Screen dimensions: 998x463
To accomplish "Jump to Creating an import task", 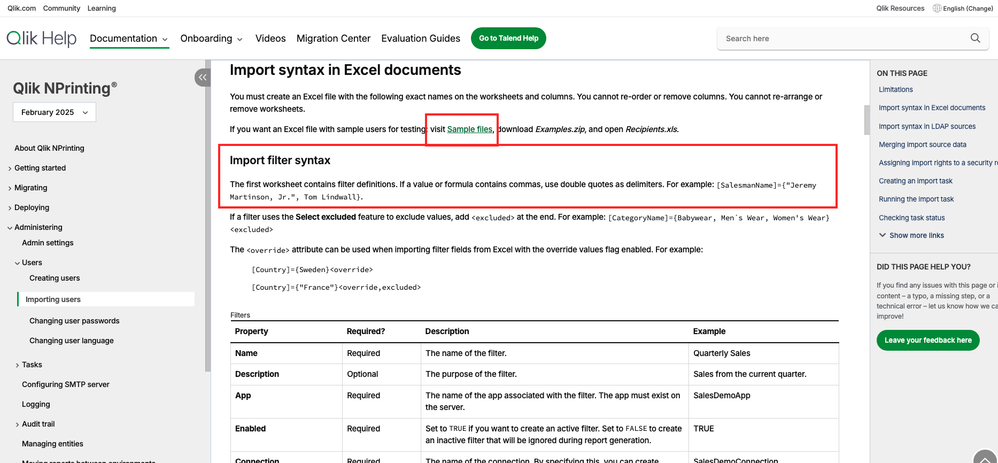I will pos(915,181).
